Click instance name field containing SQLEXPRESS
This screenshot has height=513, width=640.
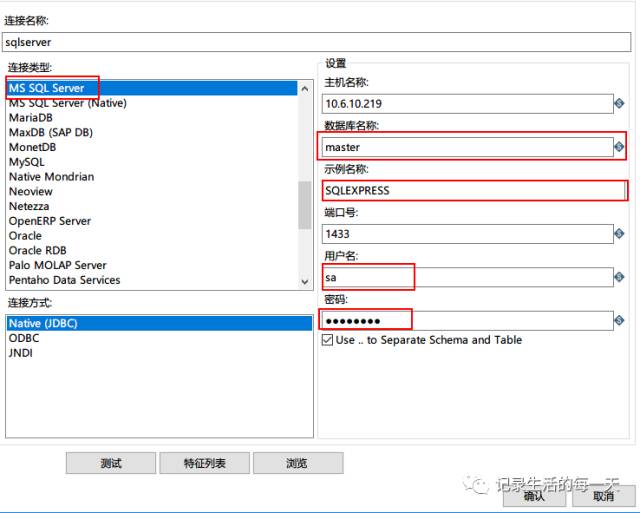(474, 191)
